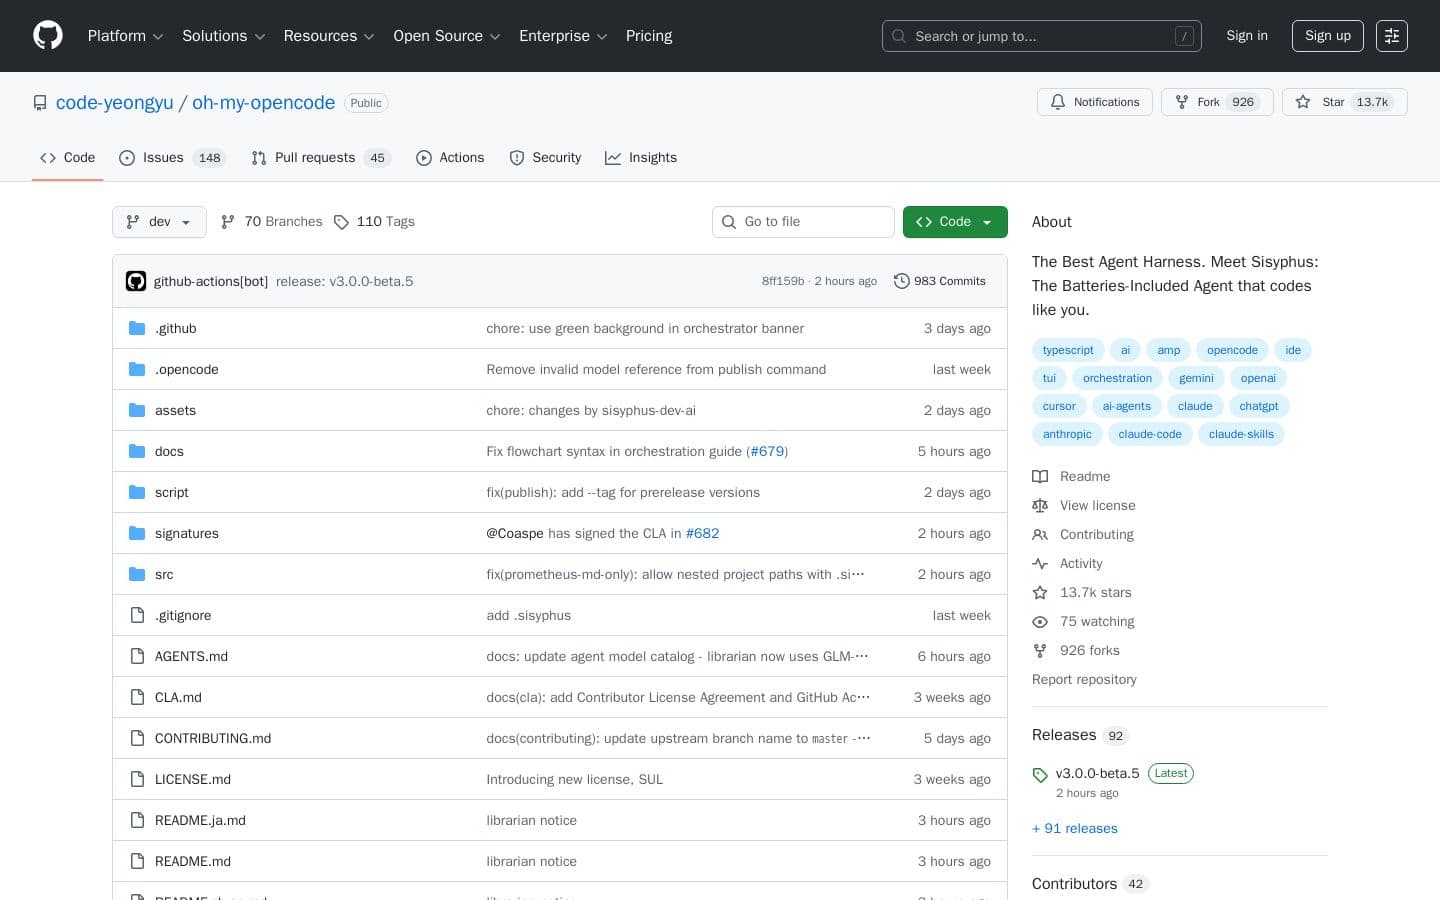This screenshot has width=1440, height=900.
Task: Click inside the Go to file search box
Action: coord(803,222)
